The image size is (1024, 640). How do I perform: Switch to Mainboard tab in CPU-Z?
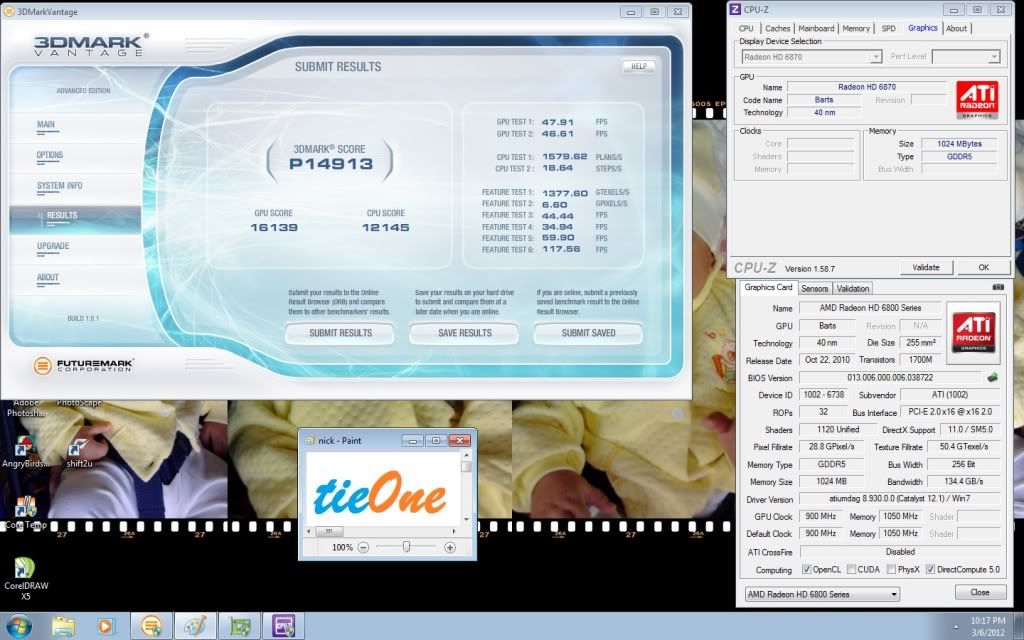[816, 29]
